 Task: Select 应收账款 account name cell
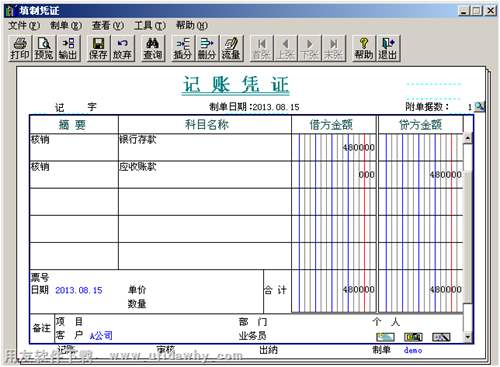point(205,175)
